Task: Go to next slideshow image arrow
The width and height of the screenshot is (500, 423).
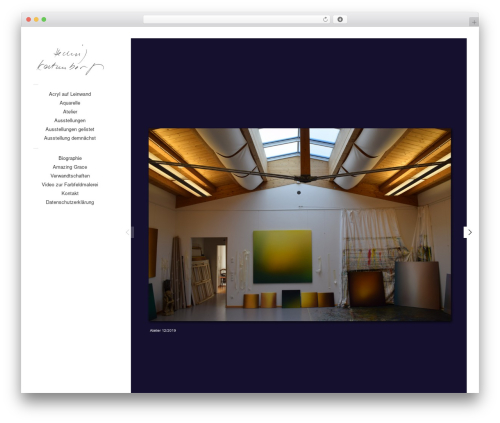Action: (x=469, y=232)
